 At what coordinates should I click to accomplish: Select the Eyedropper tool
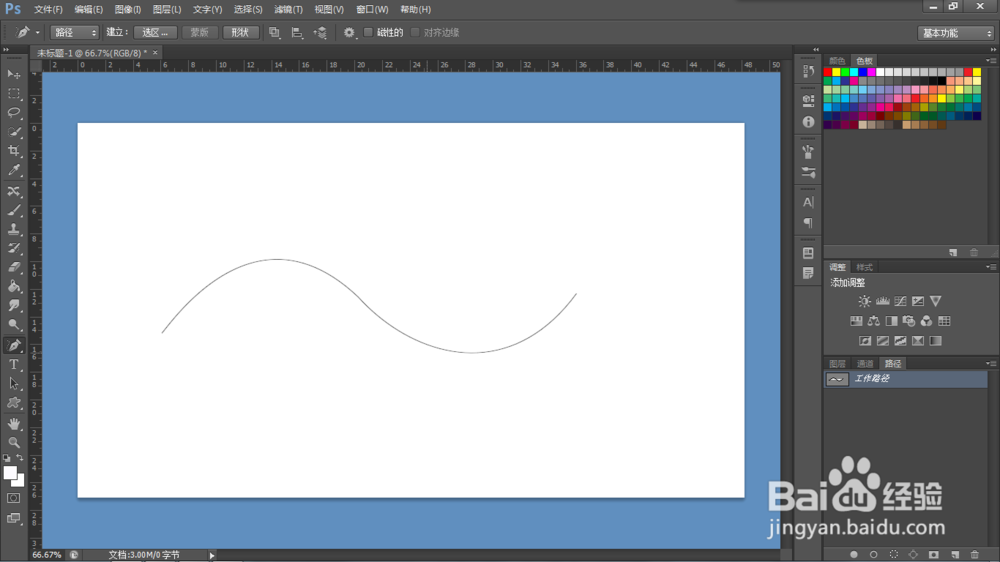pyautogui.click(x=13, y=170)
